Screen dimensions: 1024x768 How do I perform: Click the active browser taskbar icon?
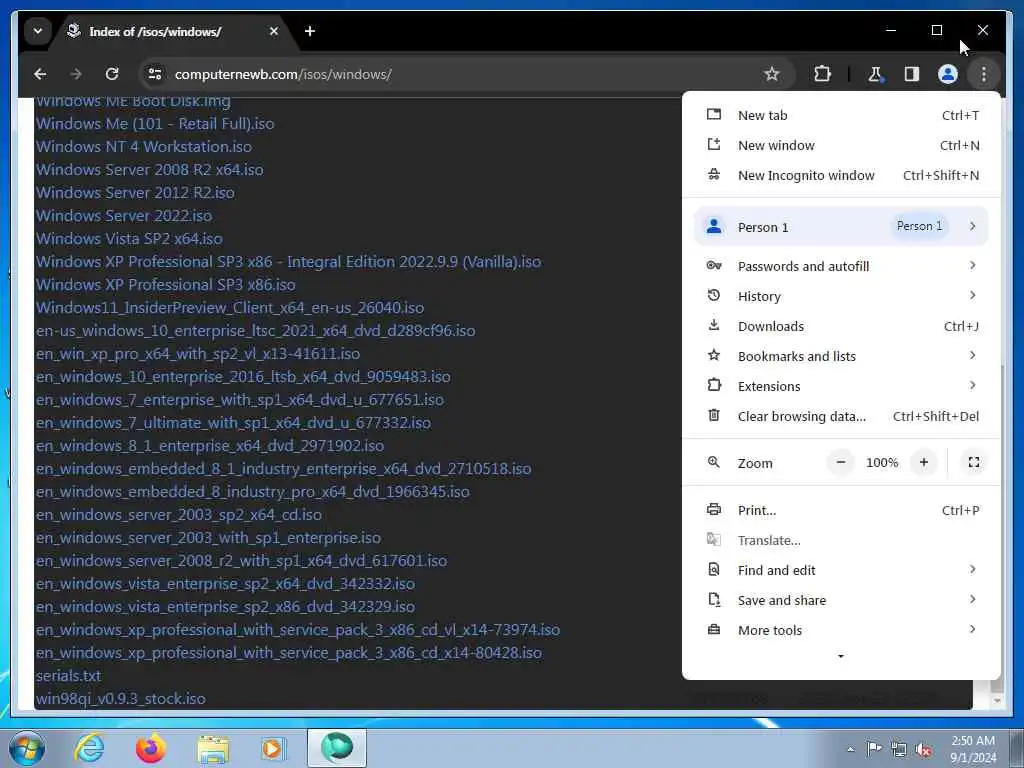(x=337, y=748)
